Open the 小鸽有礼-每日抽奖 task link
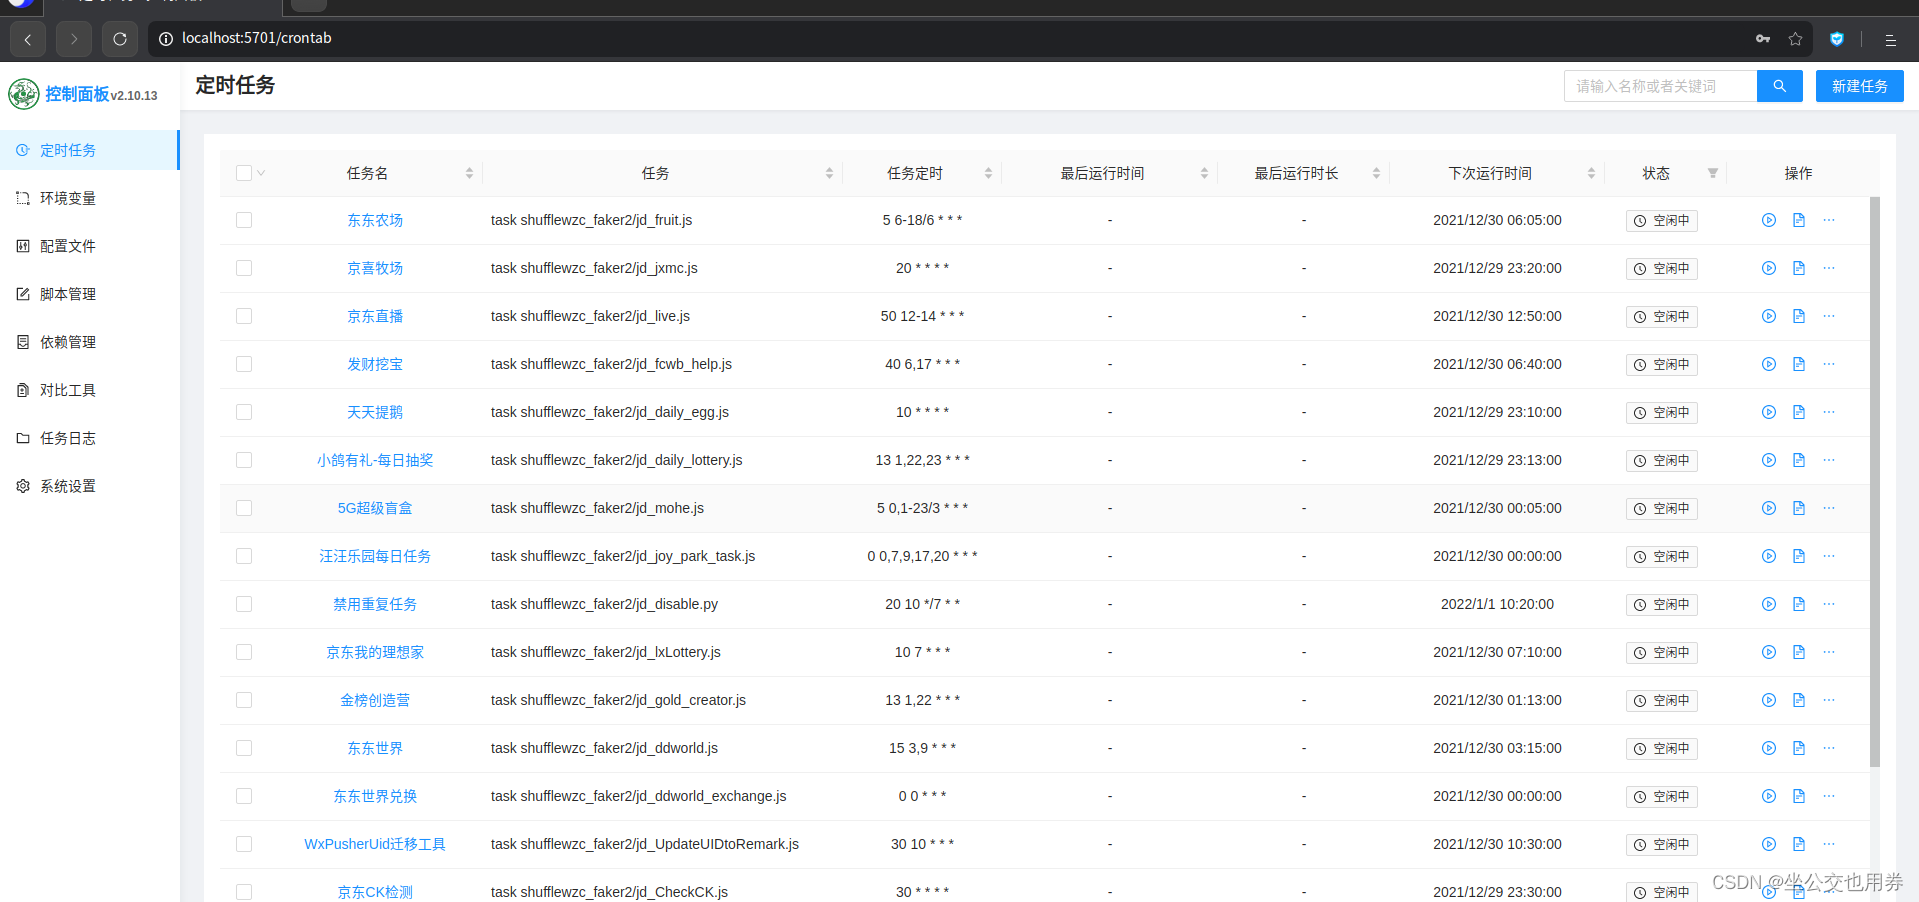1919x902 pixels. click(375, 460)
